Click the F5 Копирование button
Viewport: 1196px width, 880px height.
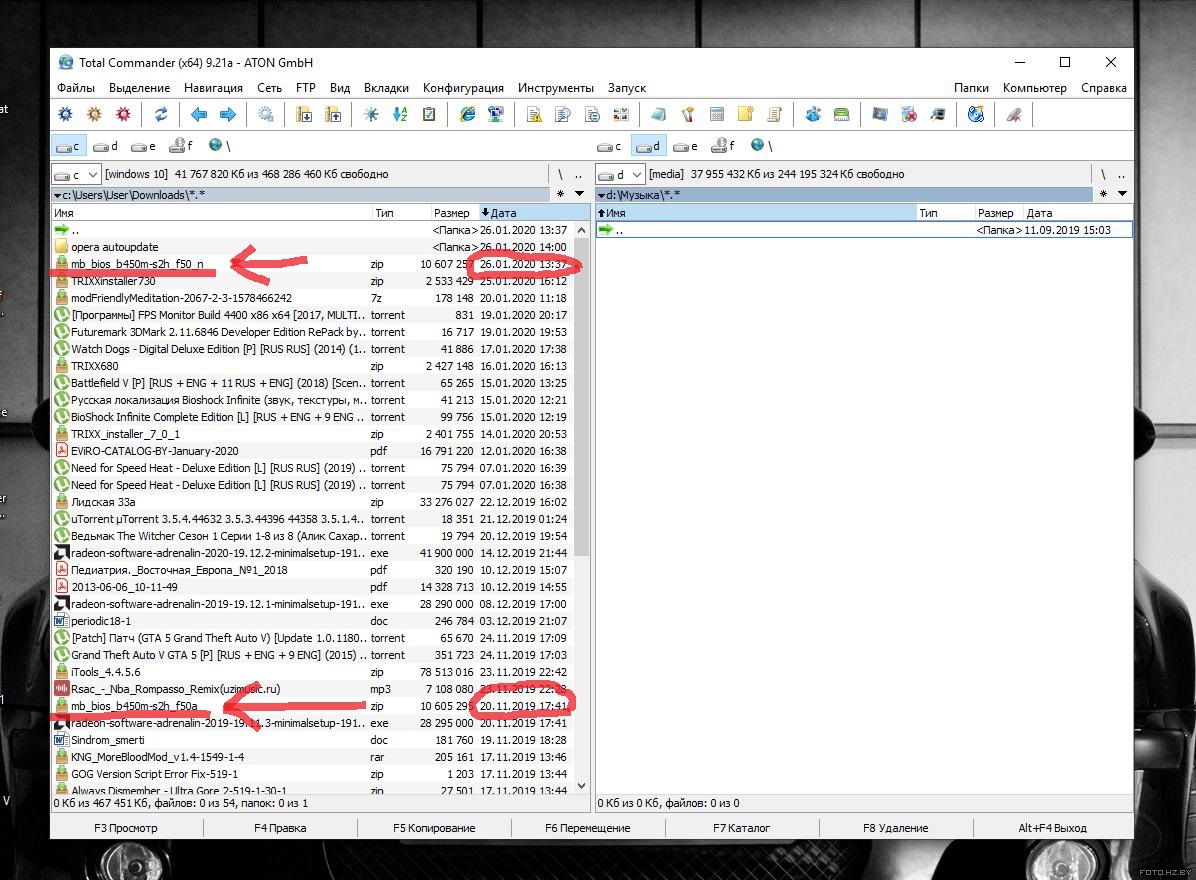tap(434, 828)
